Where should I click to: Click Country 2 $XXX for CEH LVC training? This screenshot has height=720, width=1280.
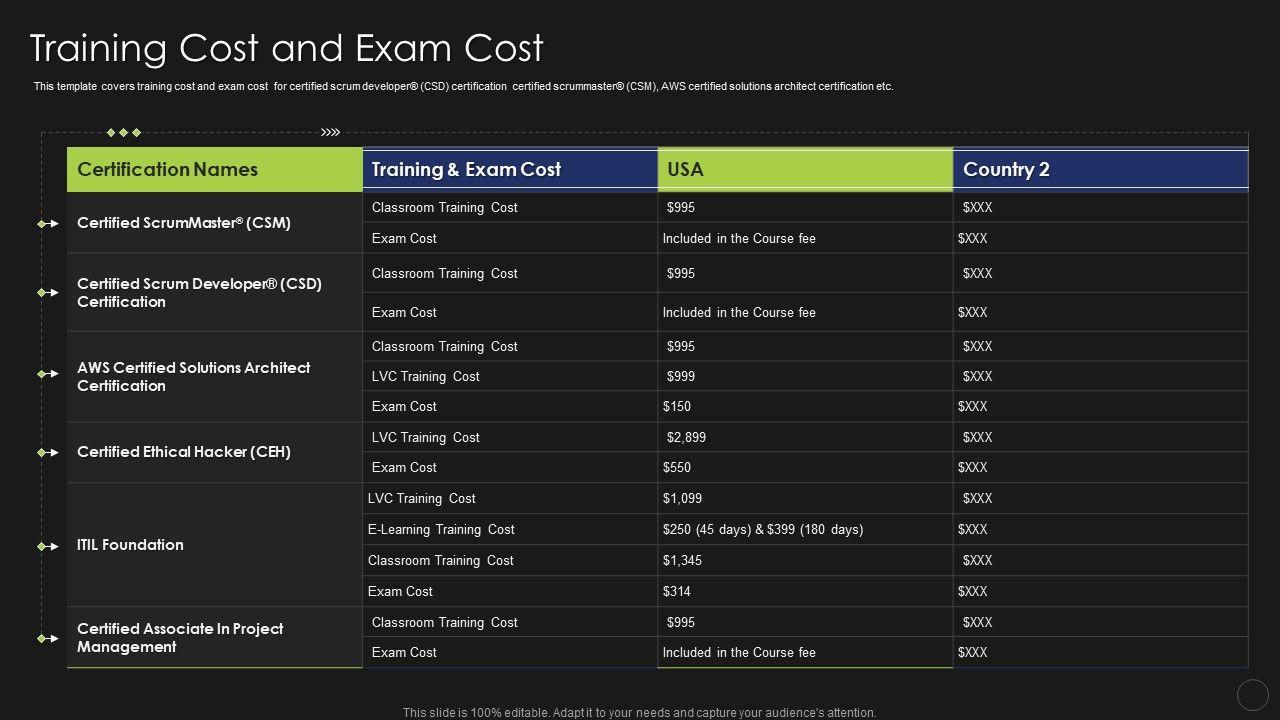[977, 437]
